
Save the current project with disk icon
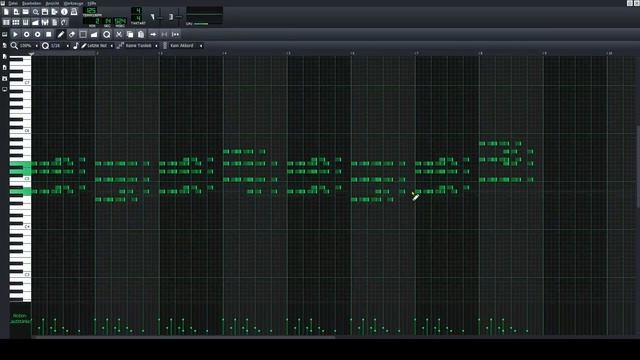tap(45, 12)
